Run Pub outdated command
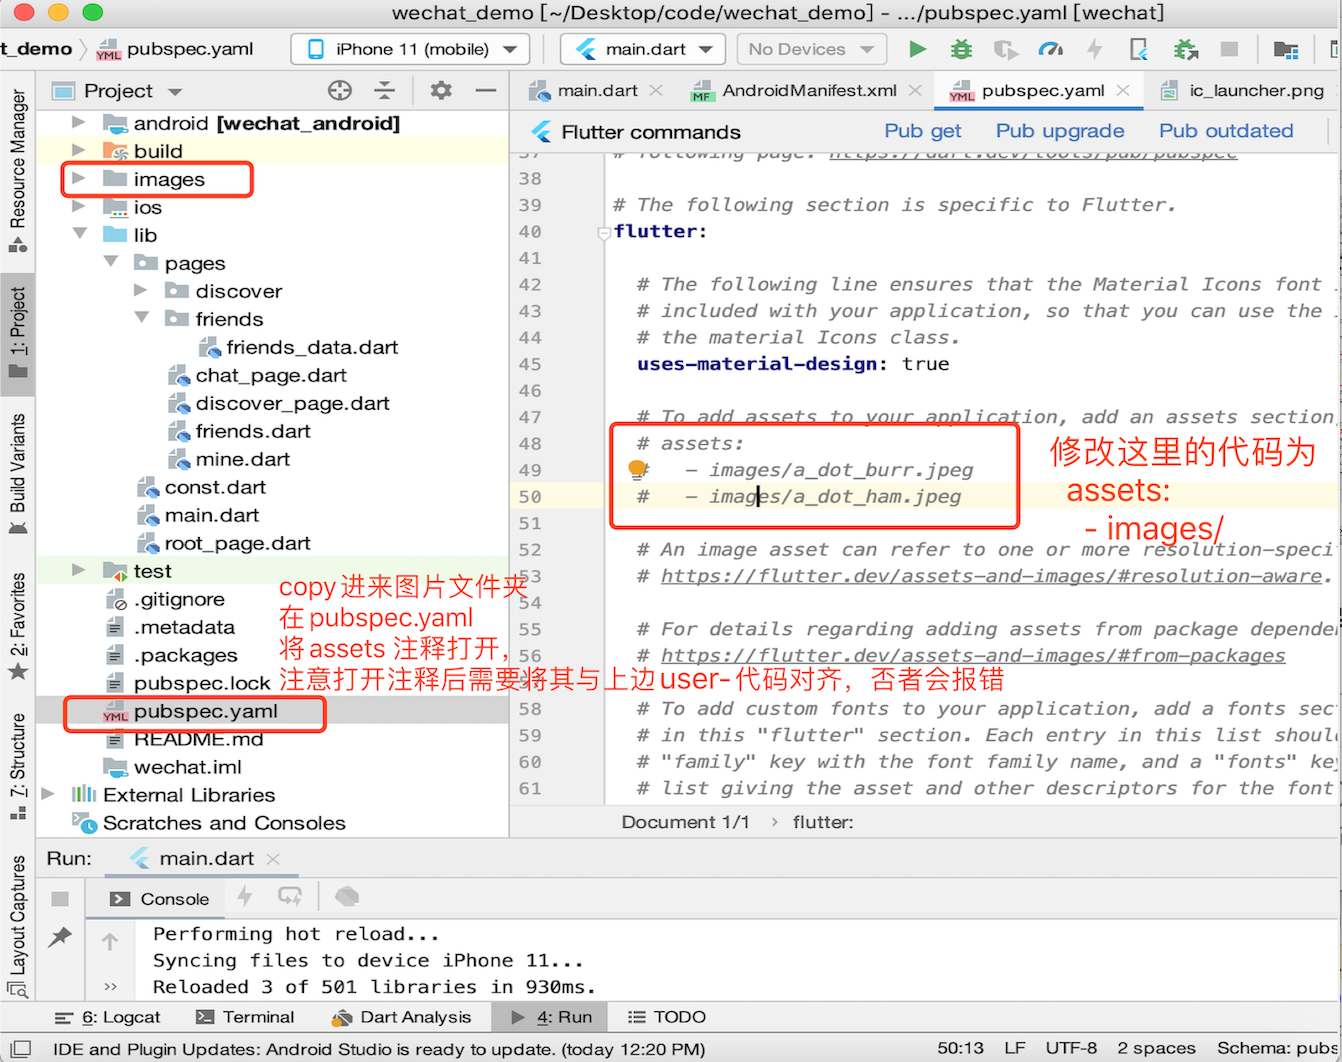 click(1226, 131)
